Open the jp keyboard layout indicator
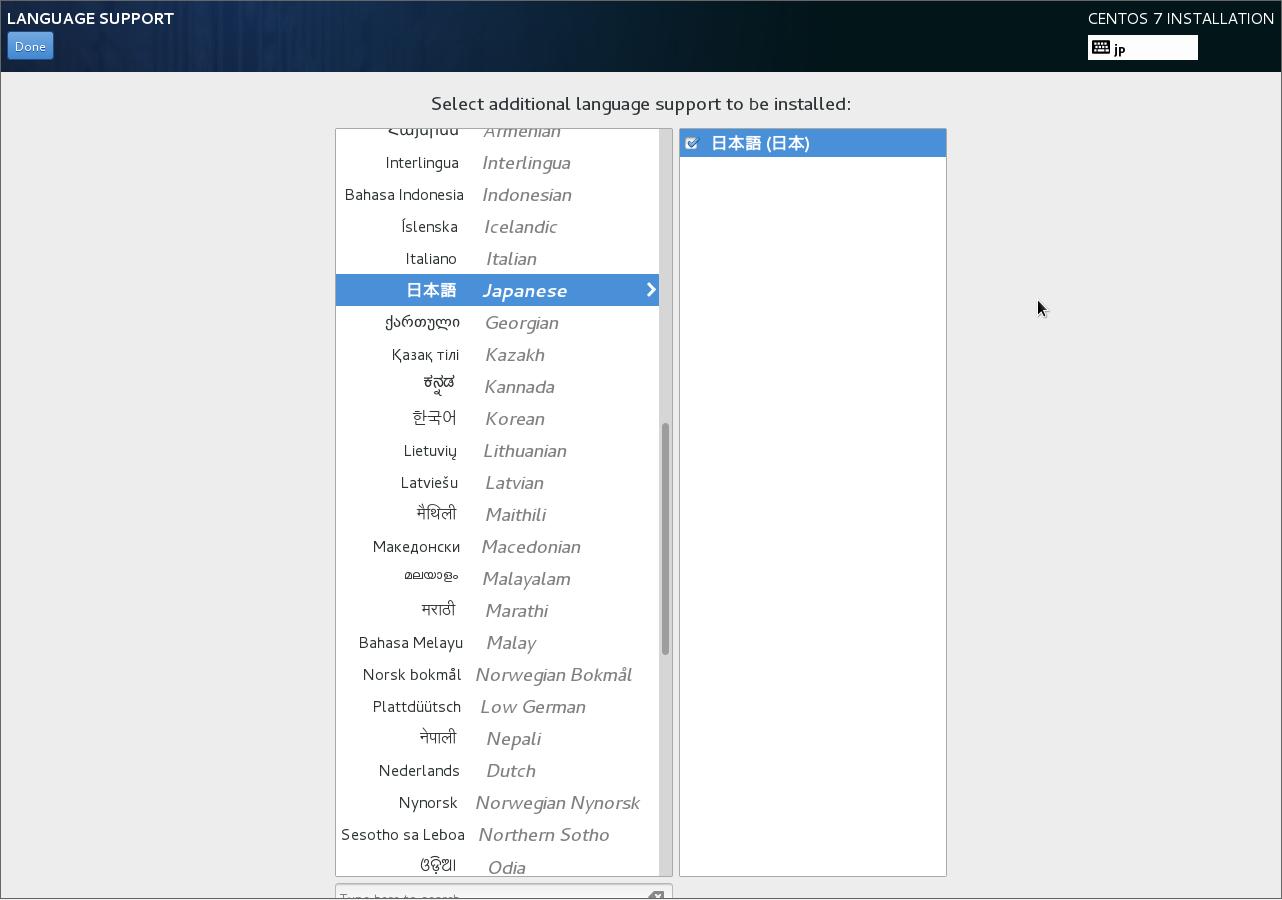This screenshot has width=1282, height=900. point(1142,48)
